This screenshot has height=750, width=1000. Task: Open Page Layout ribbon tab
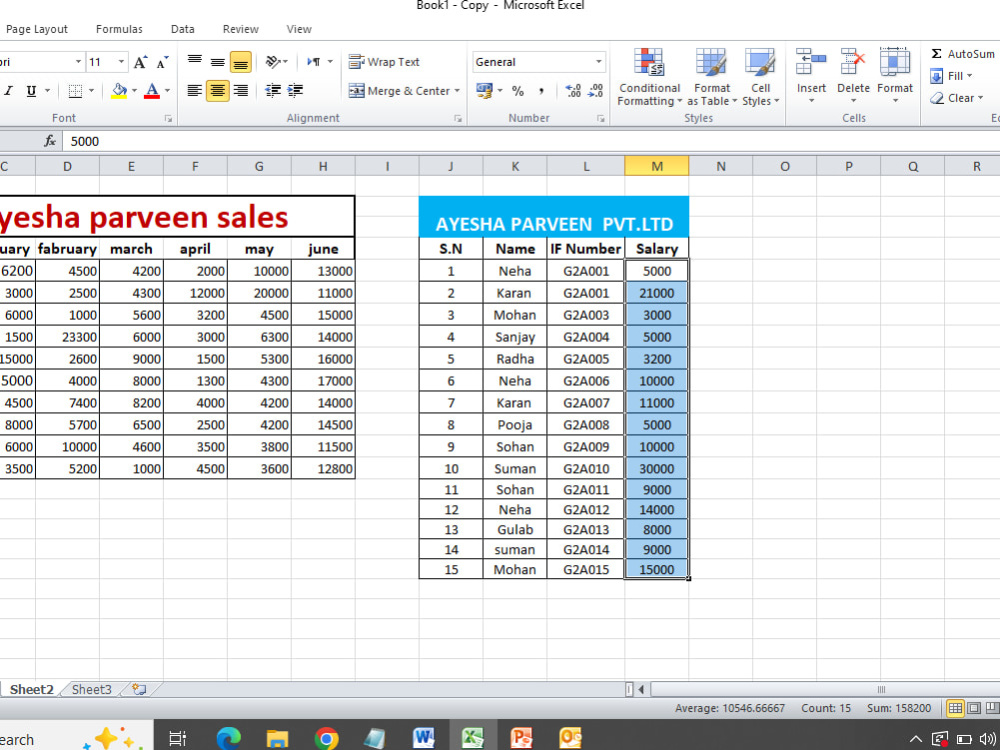click(x=36, y=29)
